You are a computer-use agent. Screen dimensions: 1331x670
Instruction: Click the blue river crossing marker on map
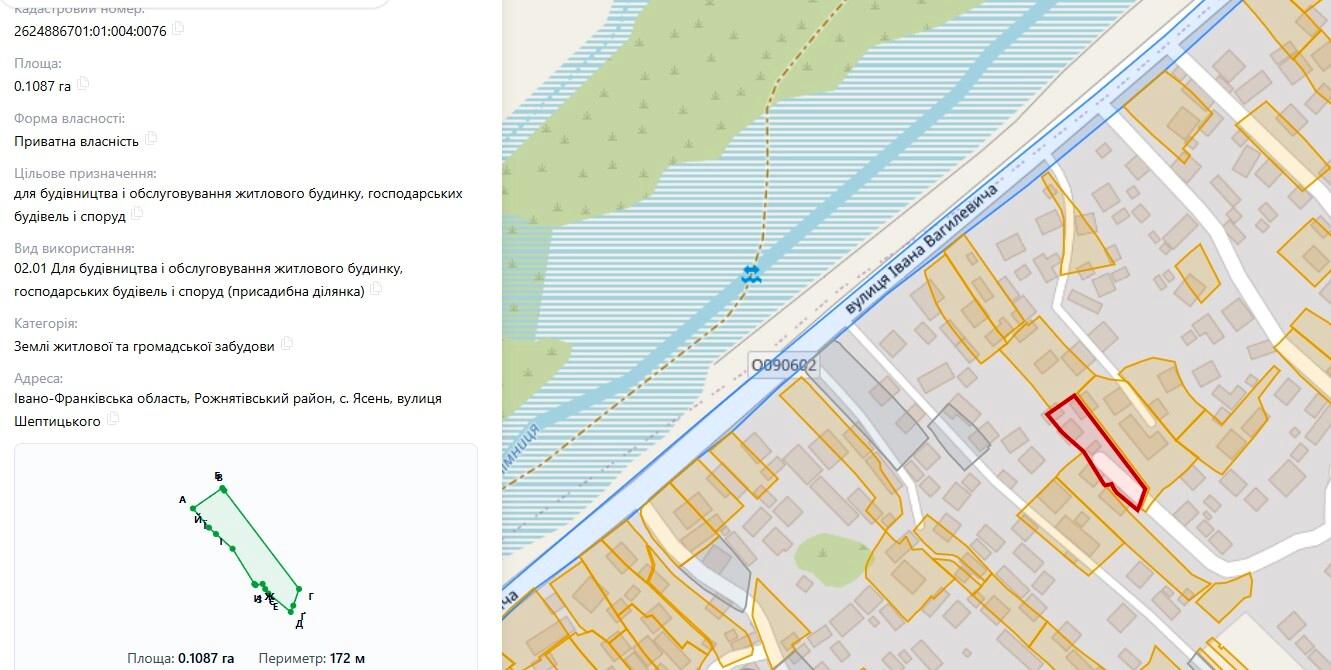(x=752, y=274)
